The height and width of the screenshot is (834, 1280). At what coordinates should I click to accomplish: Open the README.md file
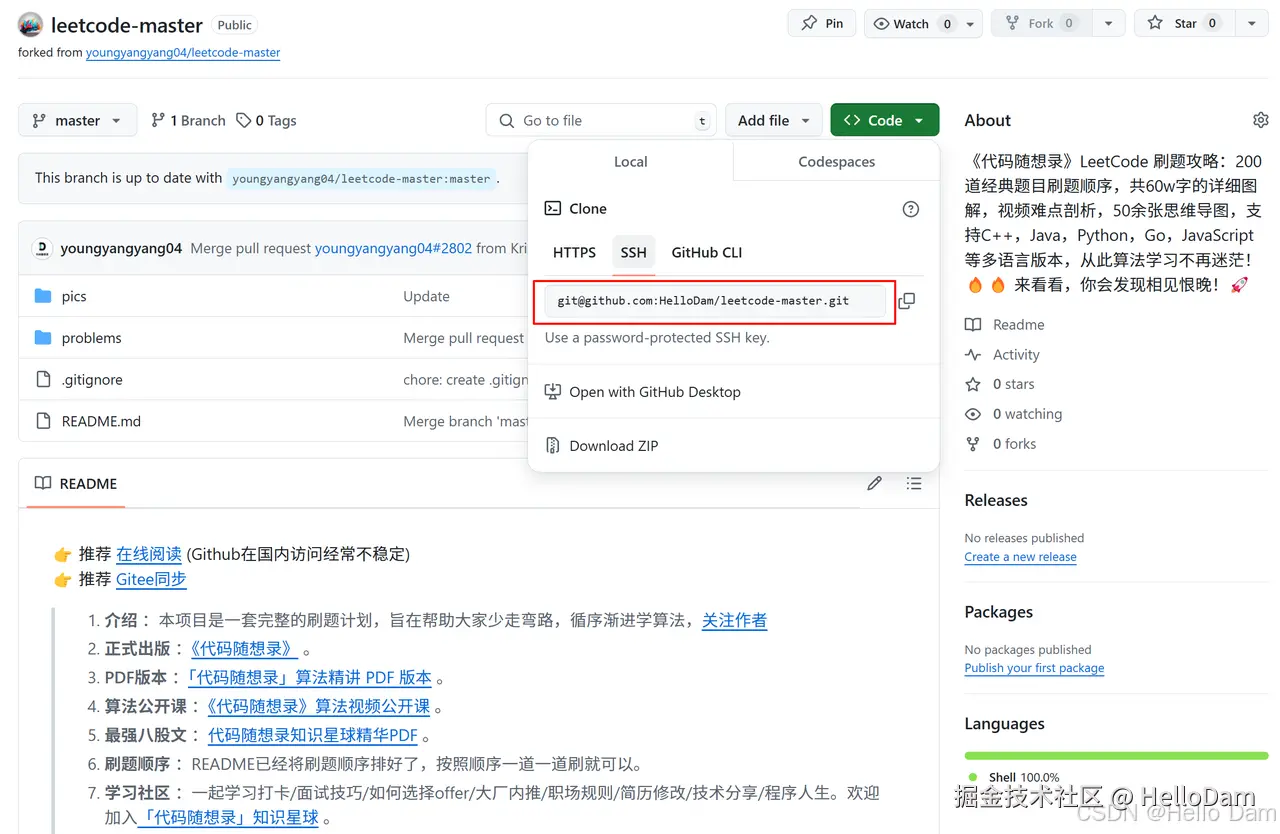click(101, 421)
